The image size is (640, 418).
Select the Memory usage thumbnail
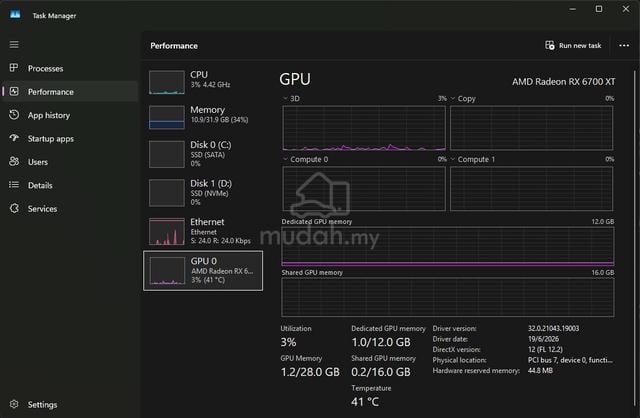[x=167, y=117]
